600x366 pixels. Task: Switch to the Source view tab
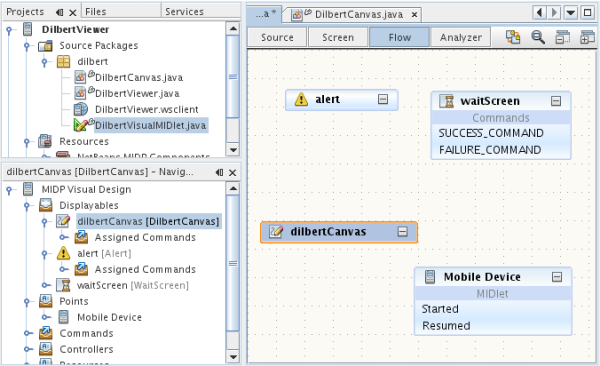[277, 38]
